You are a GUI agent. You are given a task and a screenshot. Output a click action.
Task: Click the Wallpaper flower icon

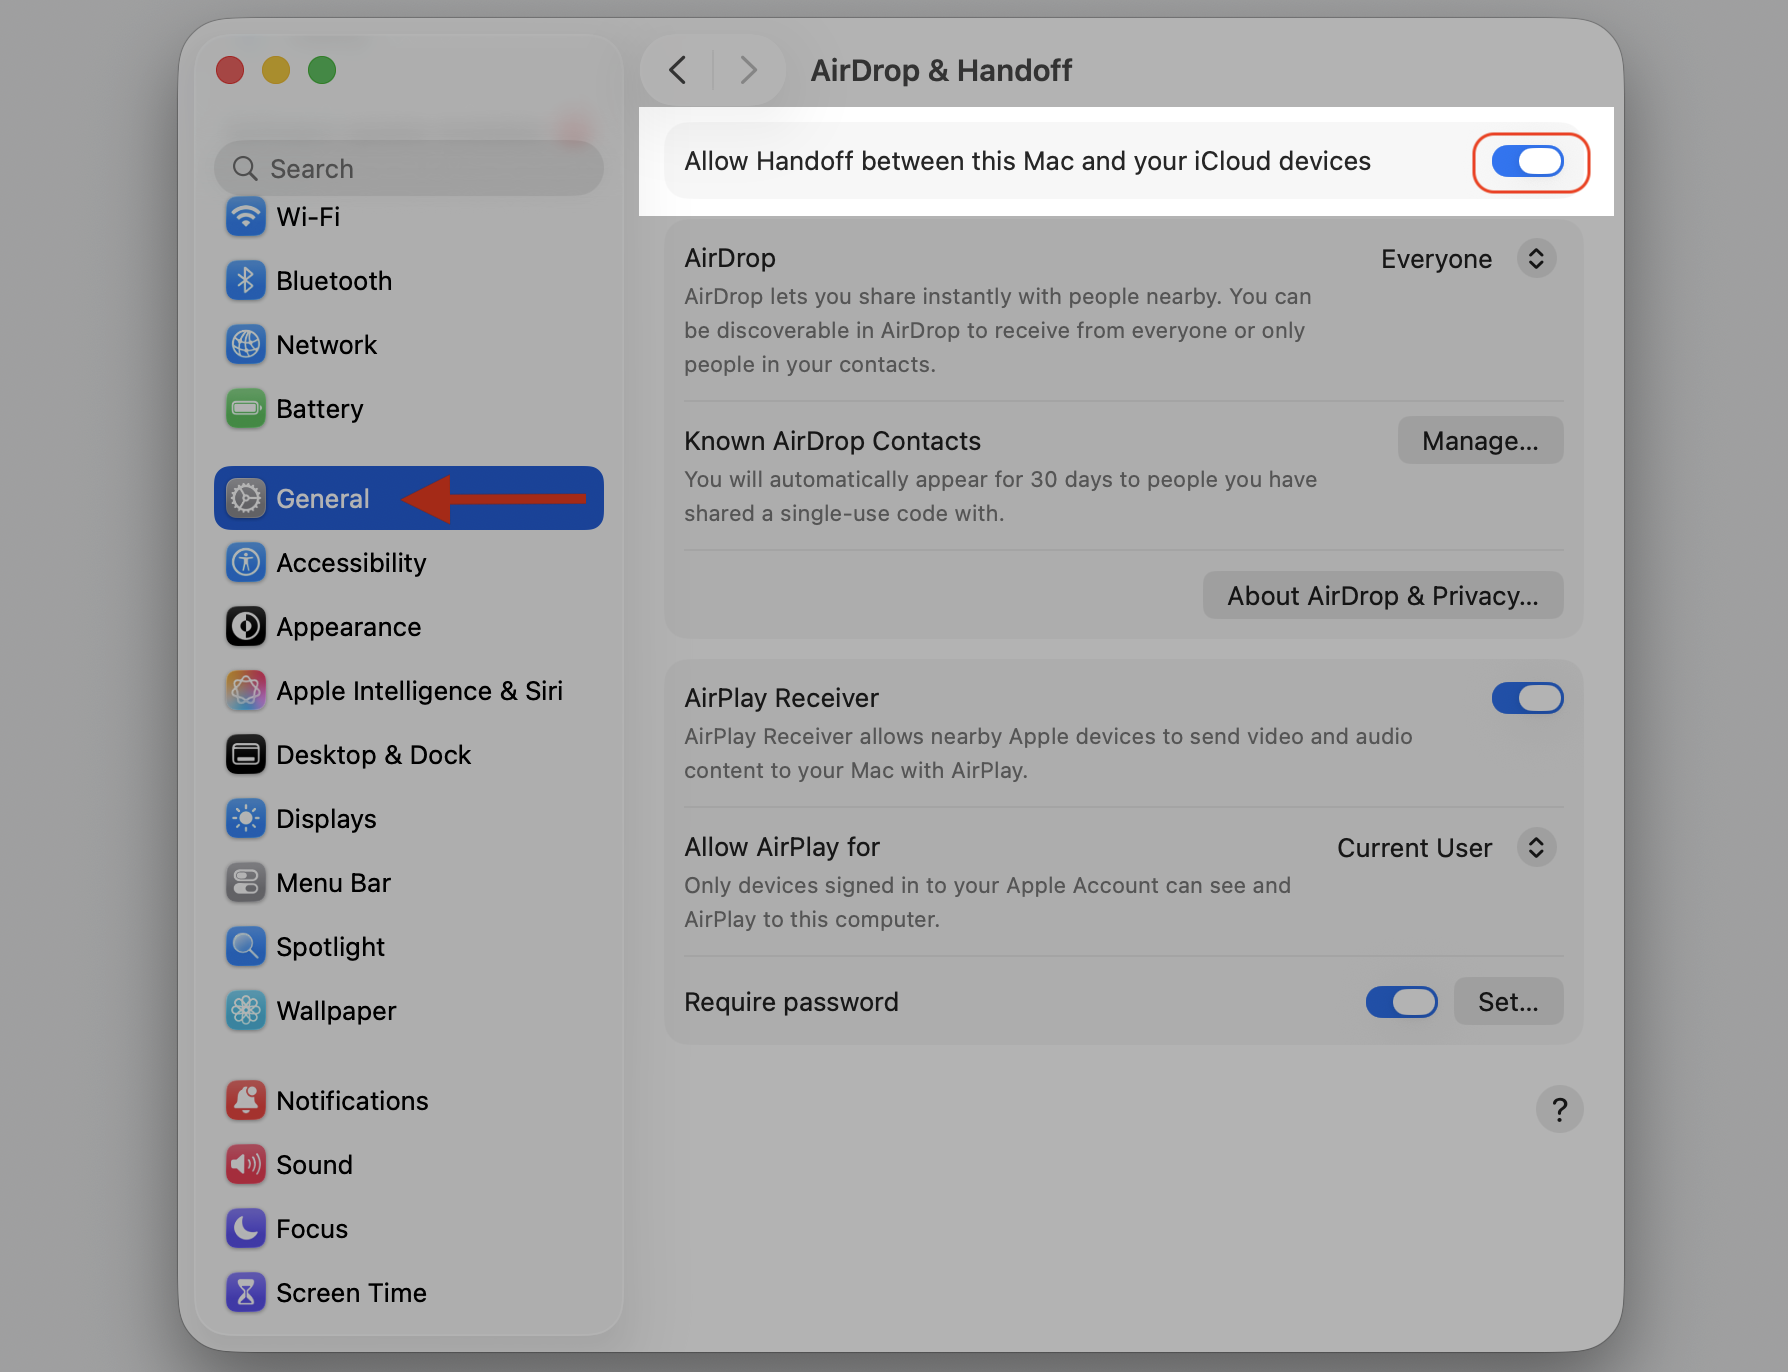[x=245, y=1011]
